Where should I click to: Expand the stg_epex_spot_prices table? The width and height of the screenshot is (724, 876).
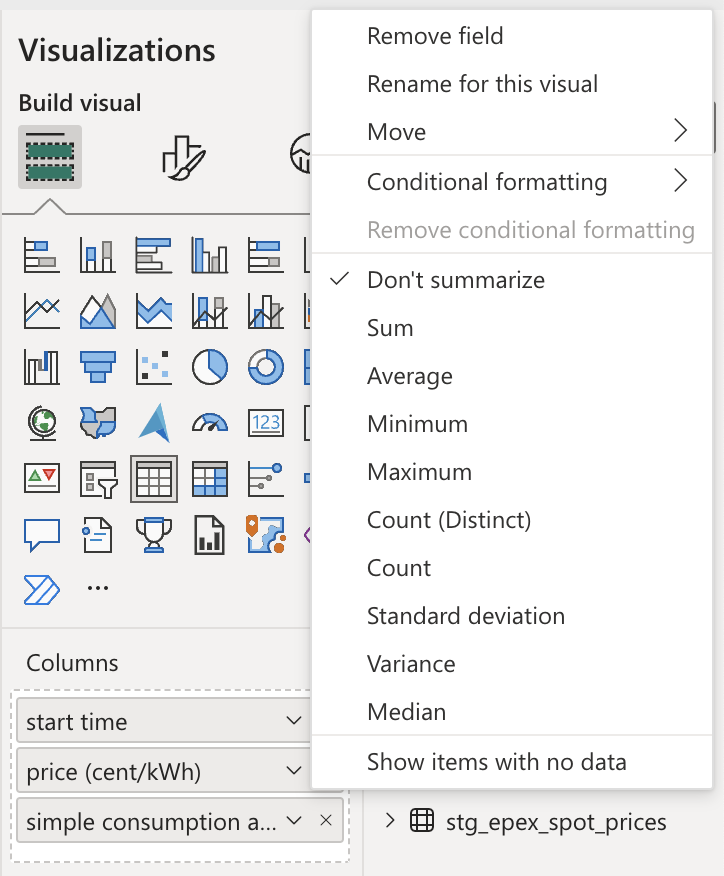click(x=388, y=822)
